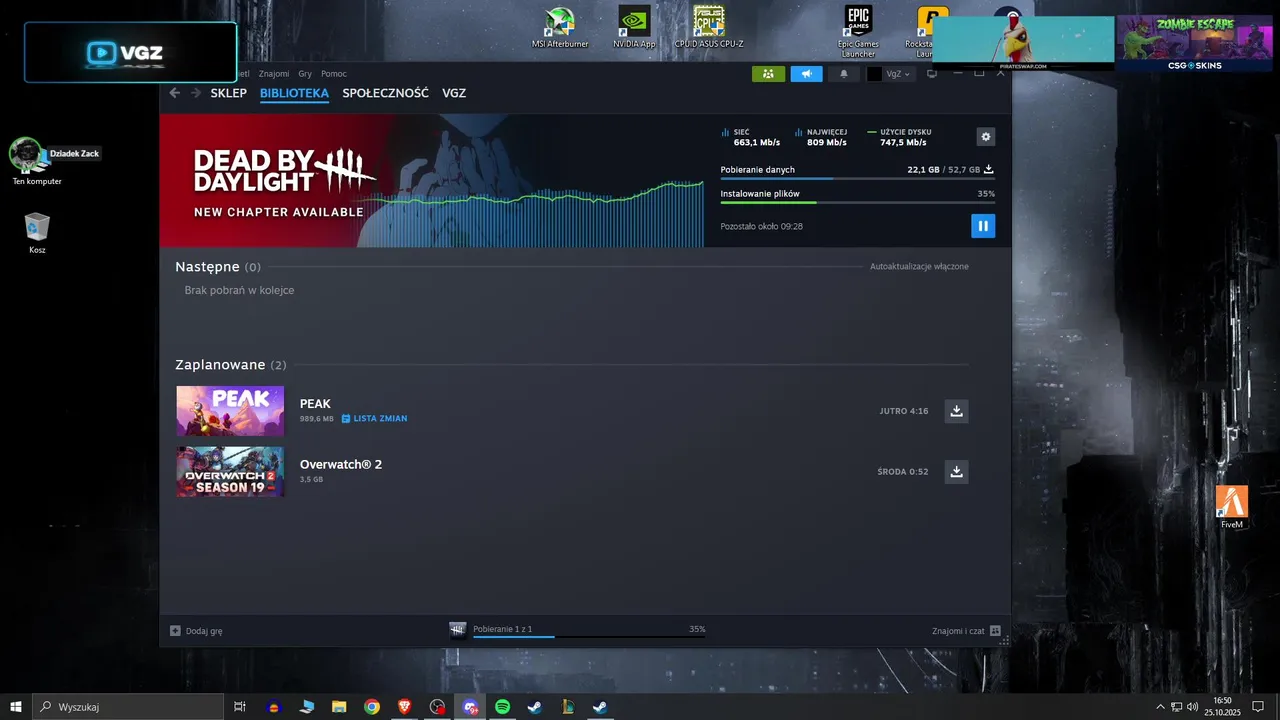Click the PEAK scheduled time Jutro 4:16
The width and height of the screenshot is (1280, 720).
pyautogui.click(x=904, y=411)
